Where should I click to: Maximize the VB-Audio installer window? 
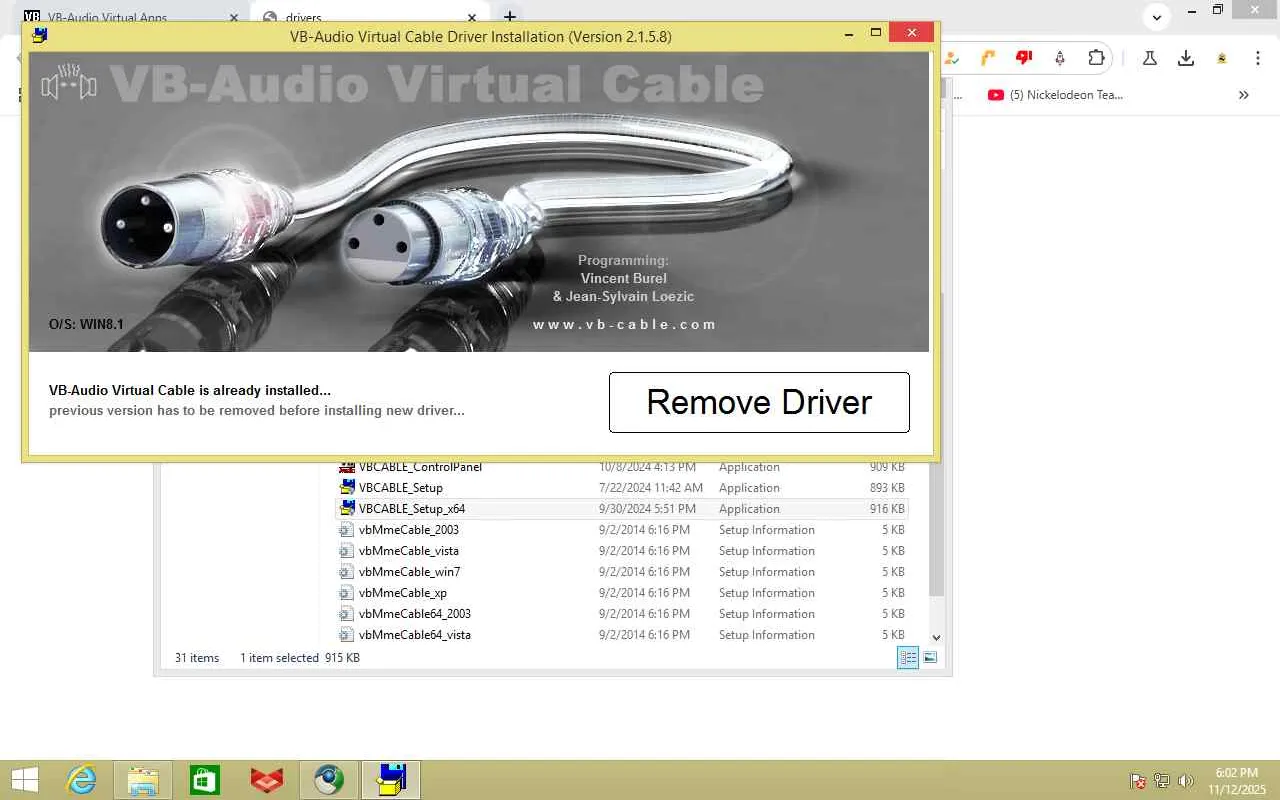pyautogui.click(x=876, y=33)
